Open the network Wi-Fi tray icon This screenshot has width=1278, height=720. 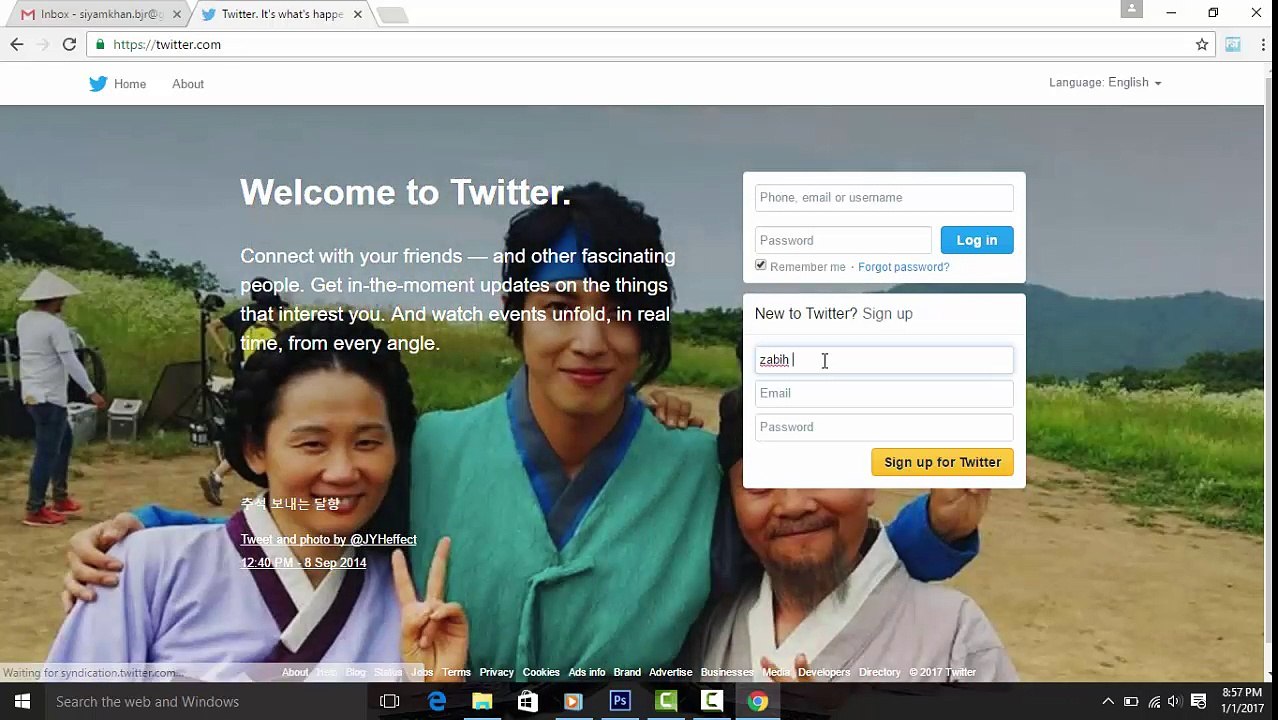click(1154, 701)
